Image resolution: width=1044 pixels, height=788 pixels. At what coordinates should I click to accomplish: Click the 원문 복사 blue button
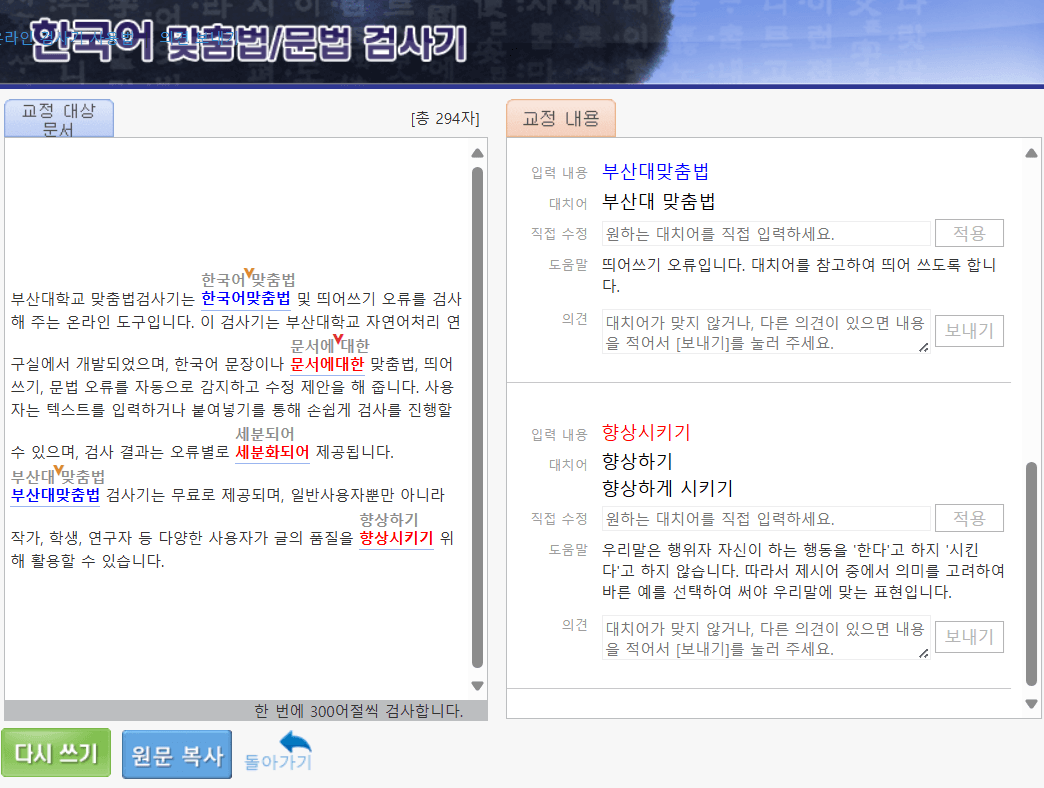(x=177, y=755)
